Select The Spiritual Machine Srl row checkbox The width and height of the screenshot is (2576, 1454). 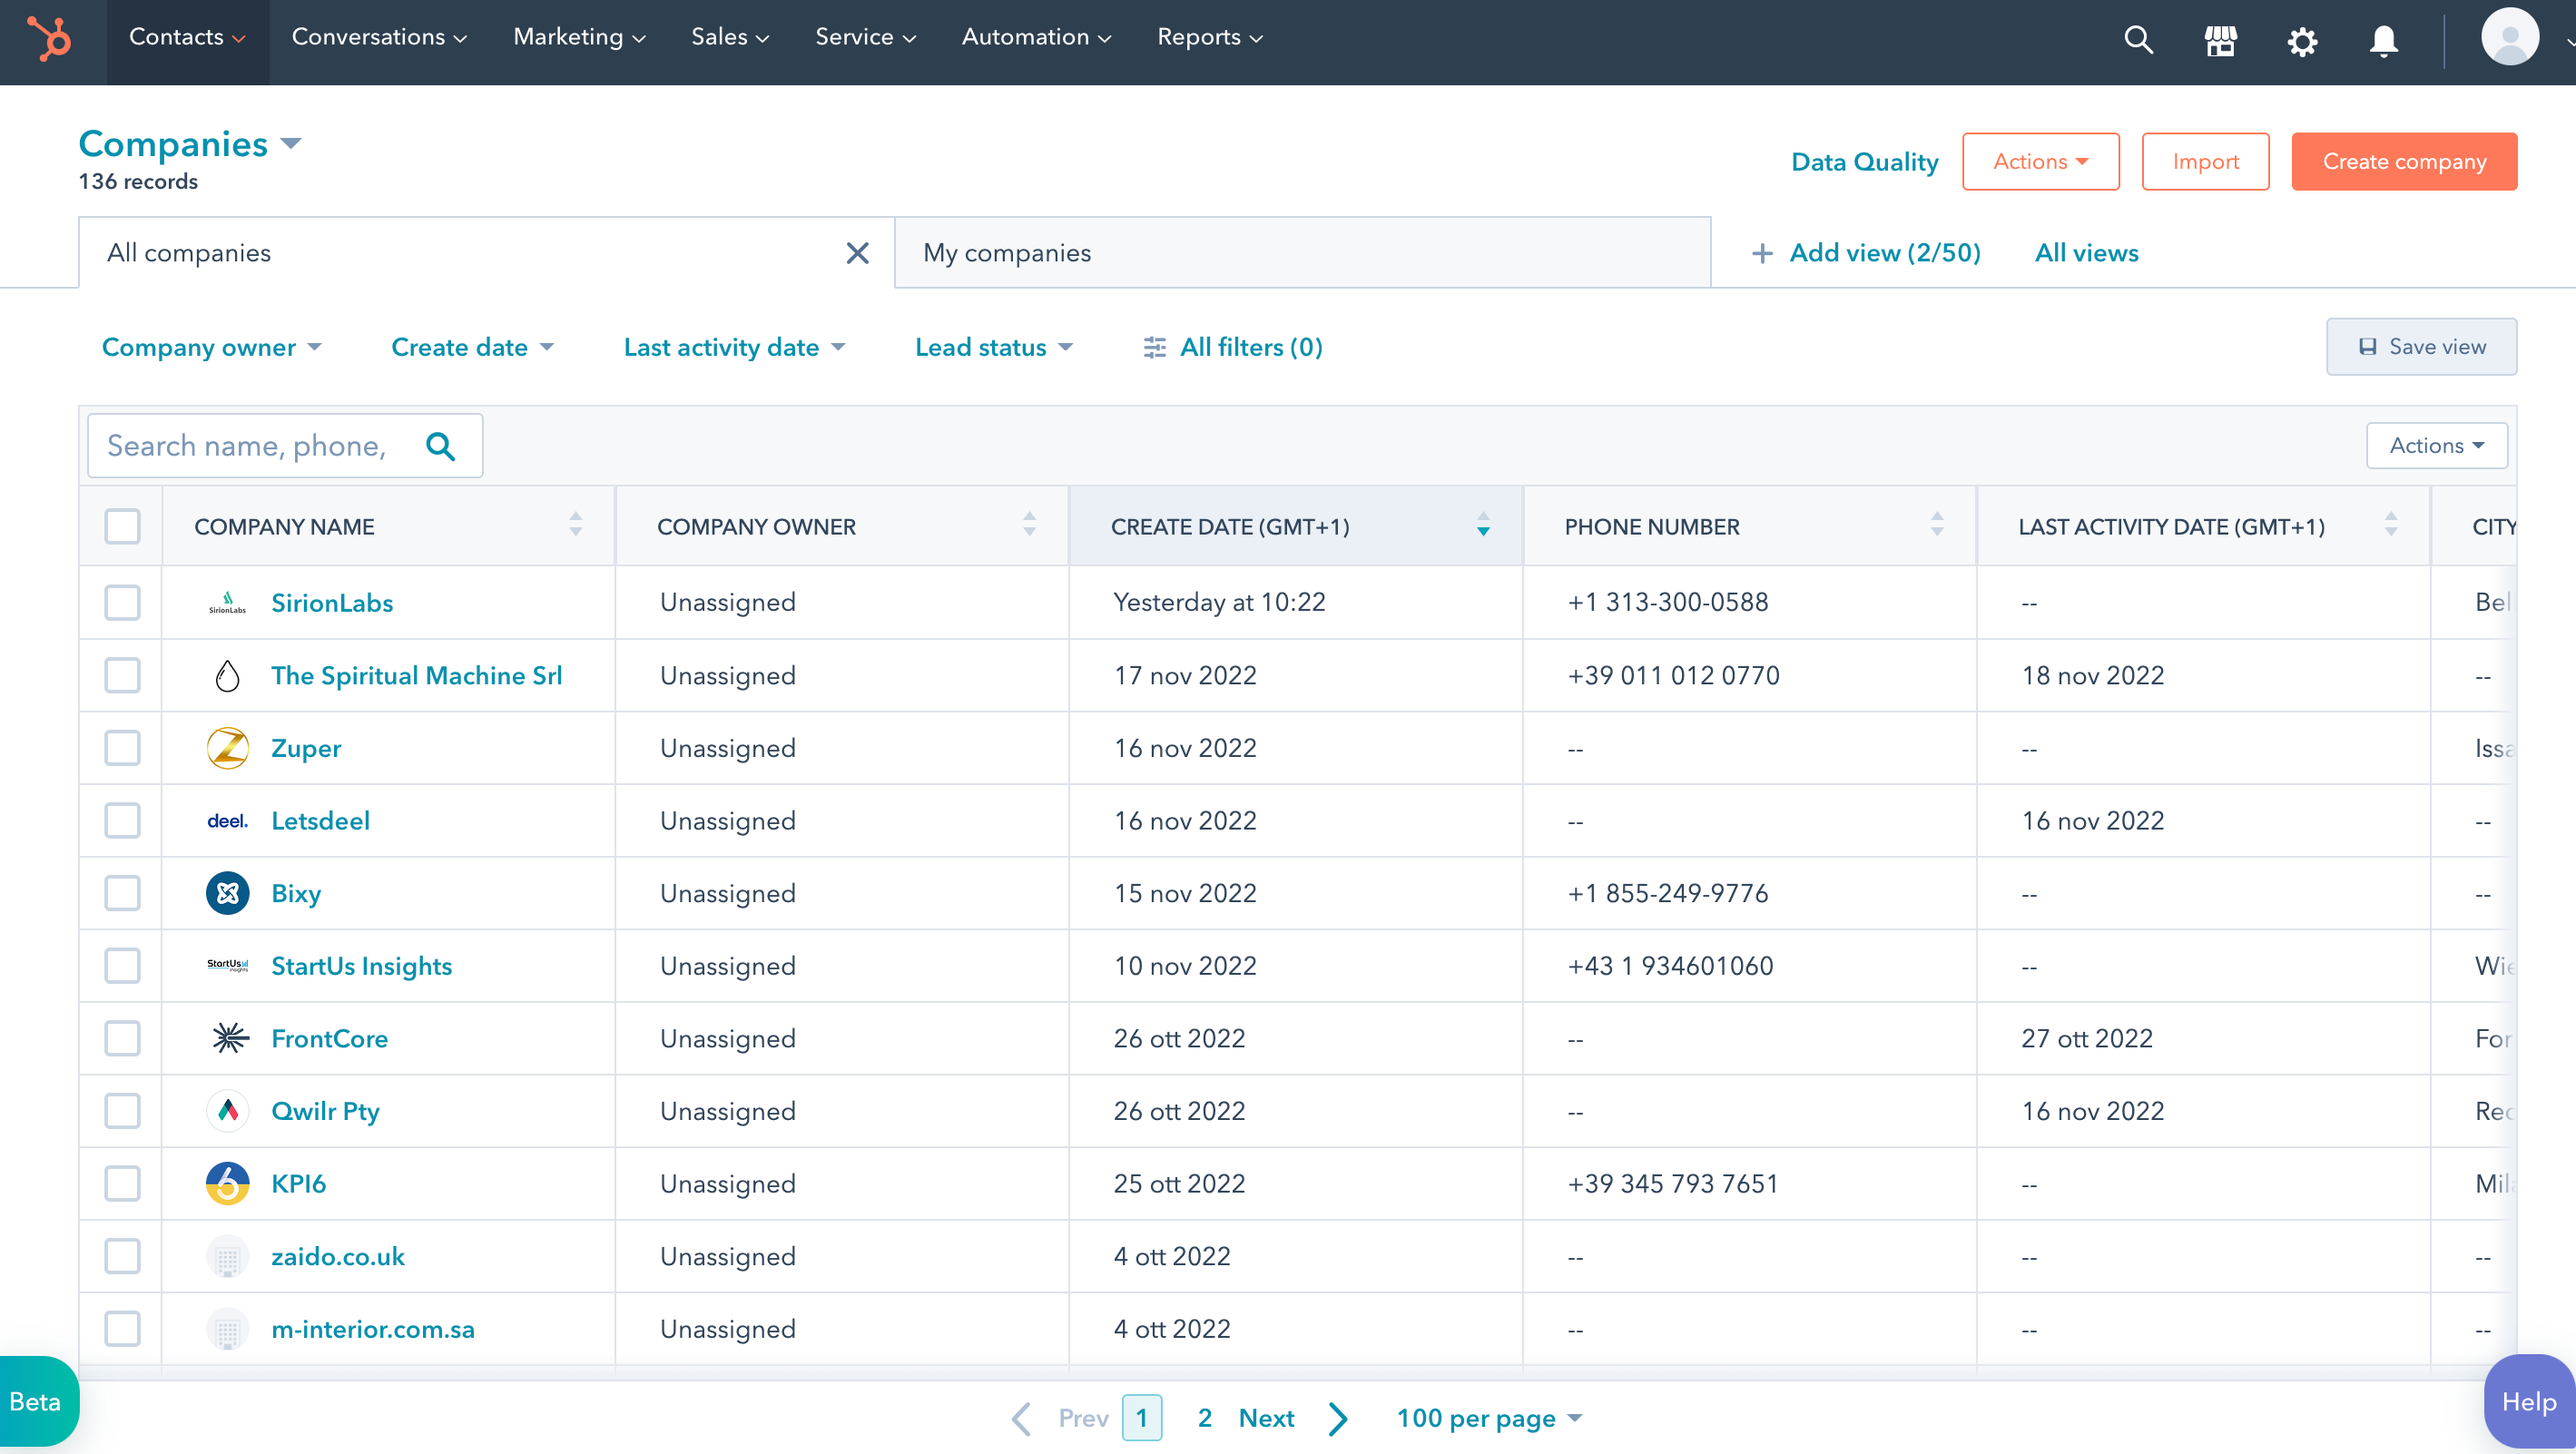point(122,676)
